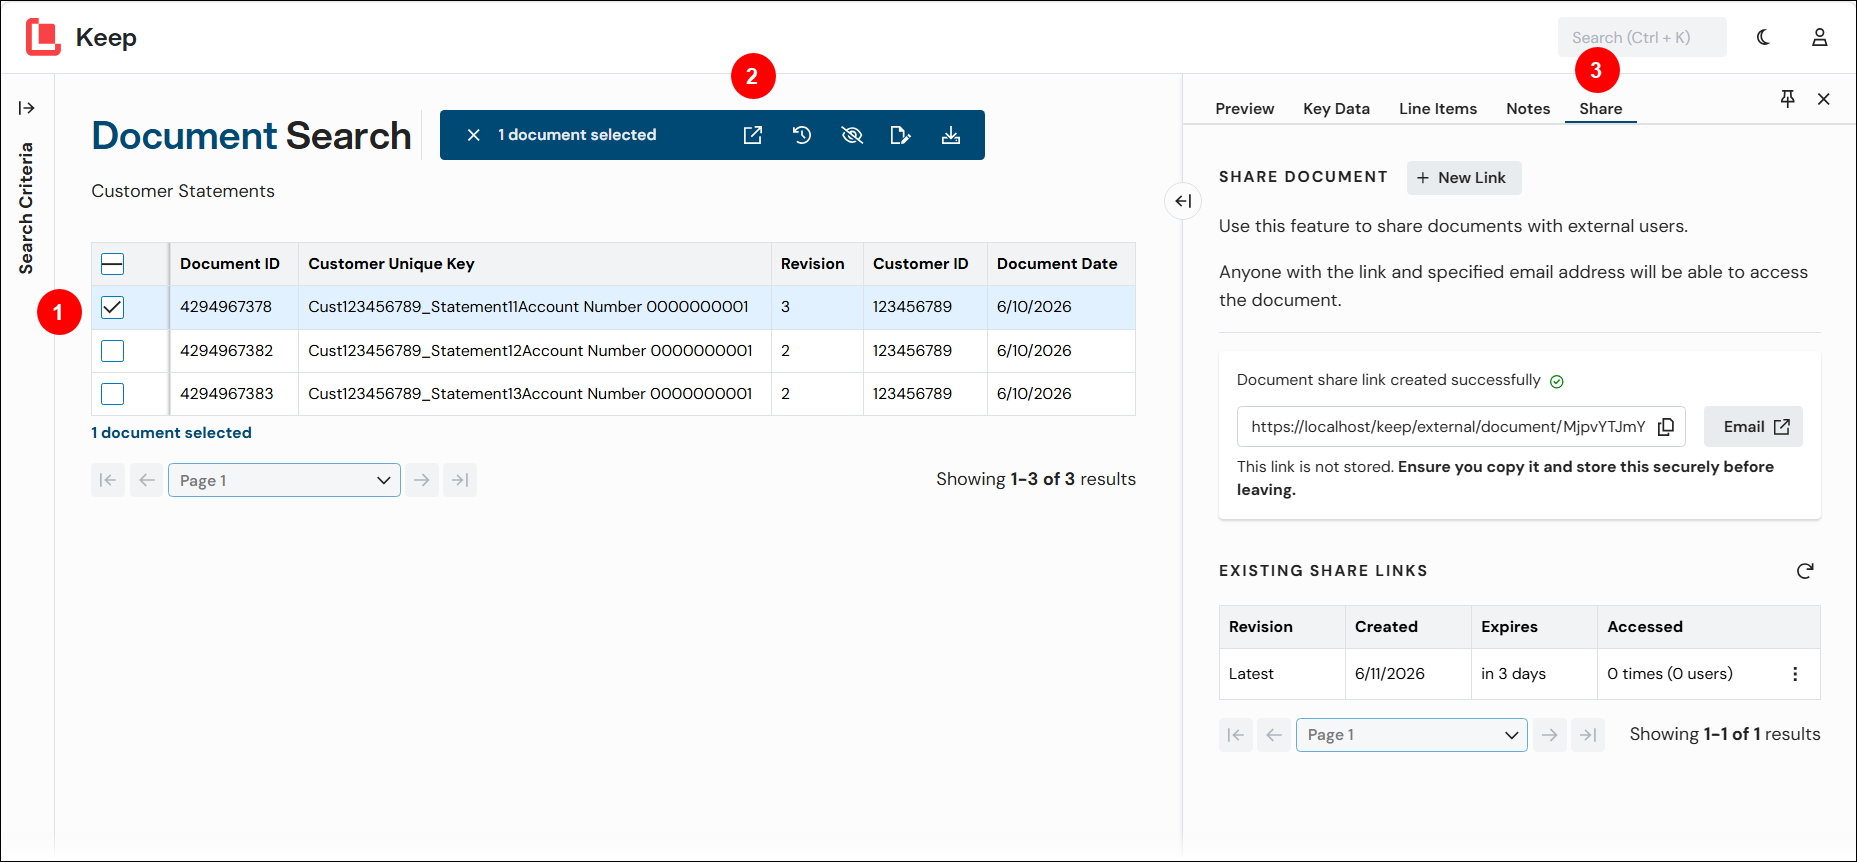Image resolution: width=1857 pixels, height=862 pixels.
Task: Open the results Page 1 dropdown
Action: (x=284, y=480)
